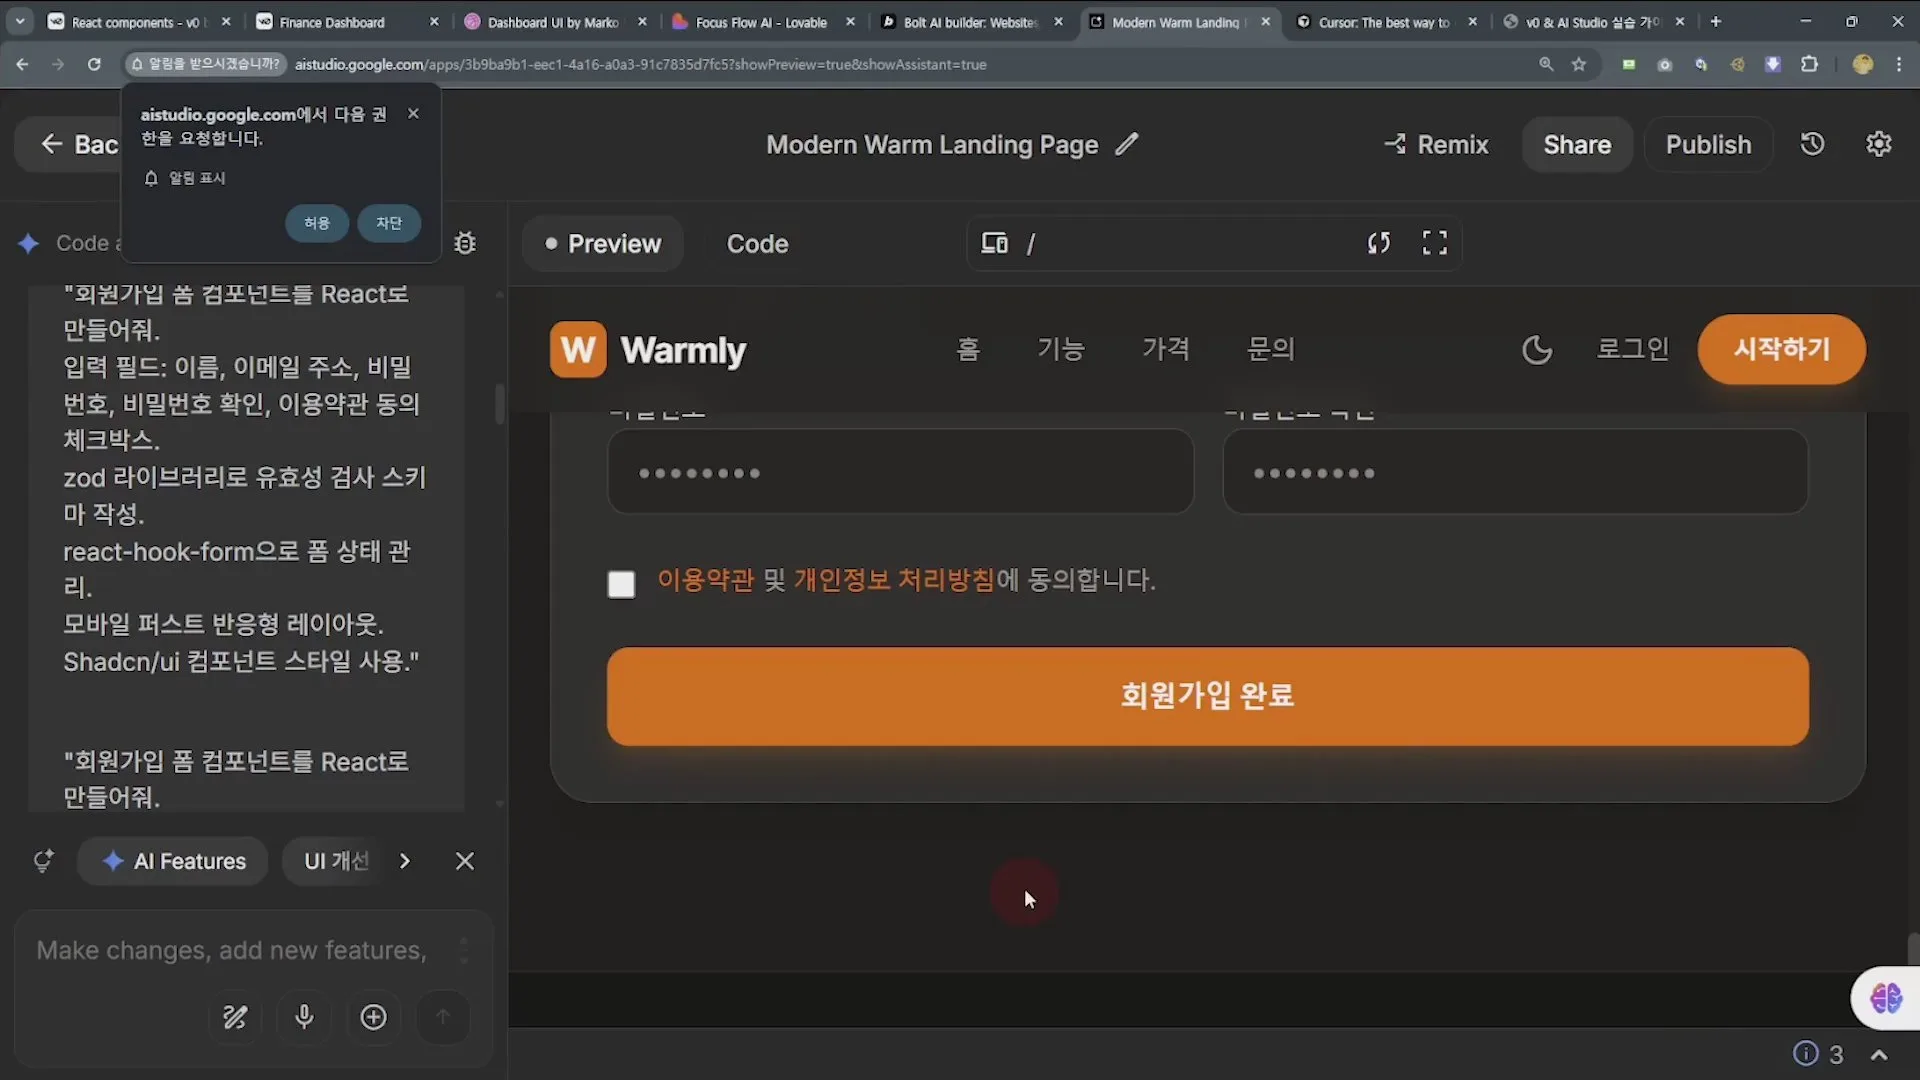Viewport: 1920px width, 1080px height.
Task: Click the info issues counter showing 3
Action: pos(1818,1054)
